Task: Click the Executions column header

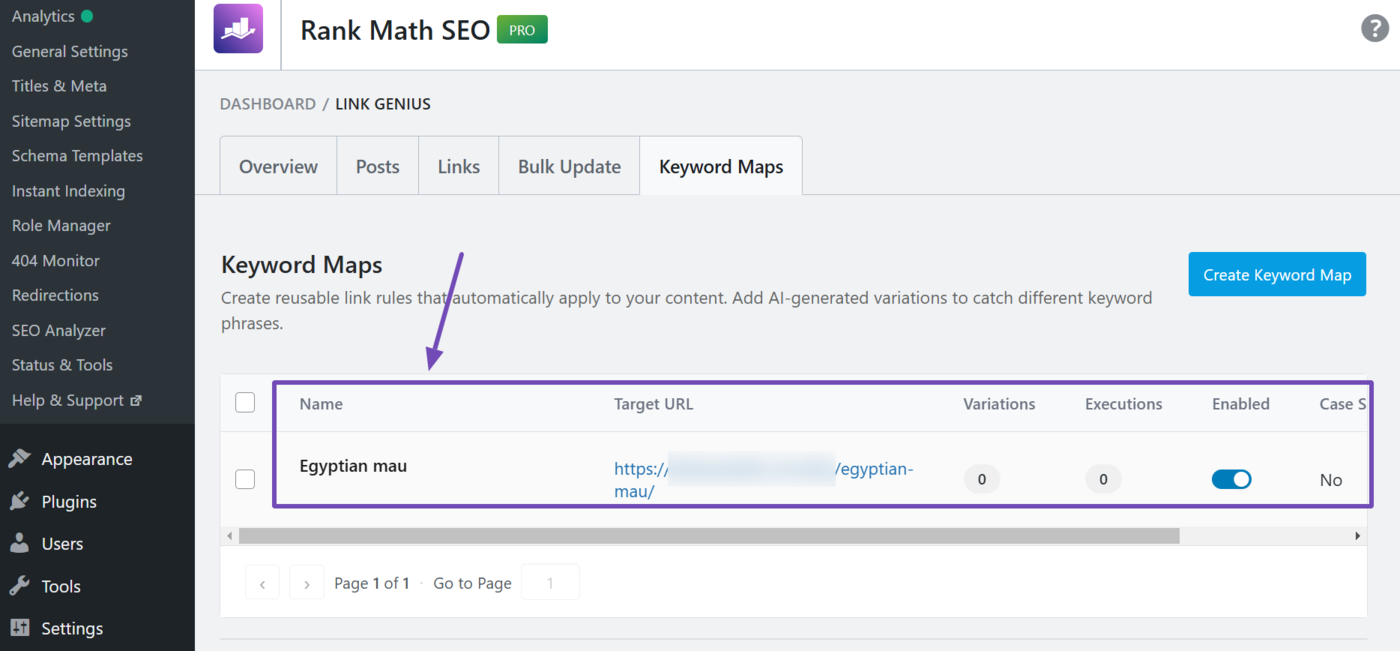Action: tap(1123, 404)
